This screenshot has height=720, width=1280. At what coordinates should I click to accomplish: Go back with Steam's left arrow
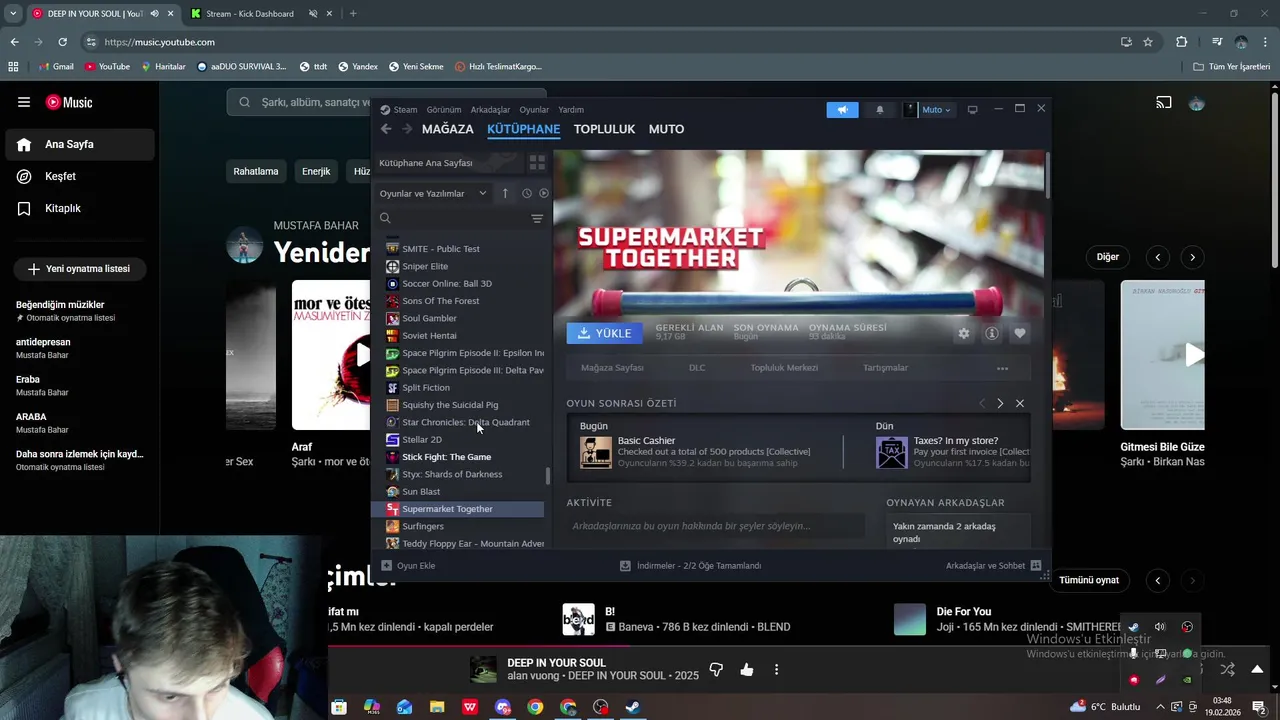pos(386,129)
